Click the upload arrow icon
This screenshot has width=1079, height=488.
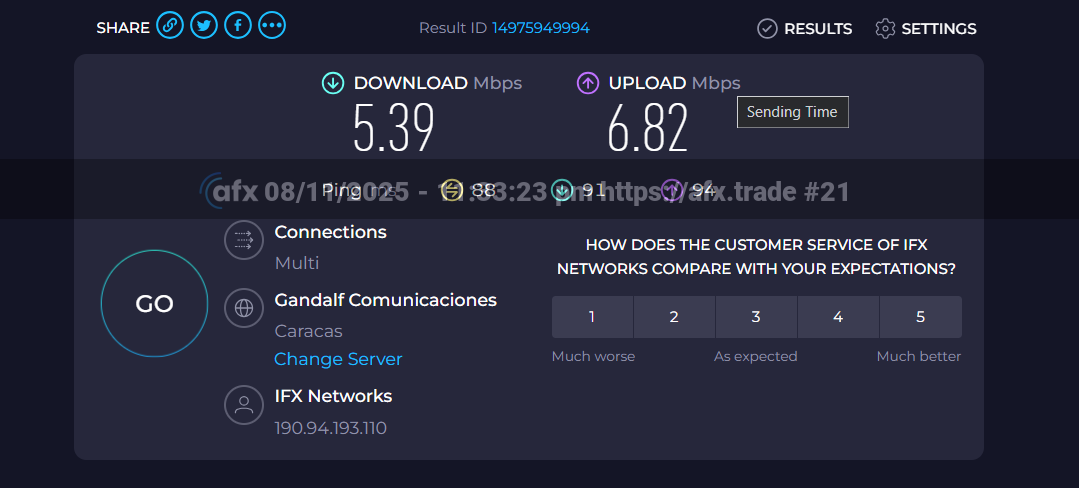click(x=588, y=83)
